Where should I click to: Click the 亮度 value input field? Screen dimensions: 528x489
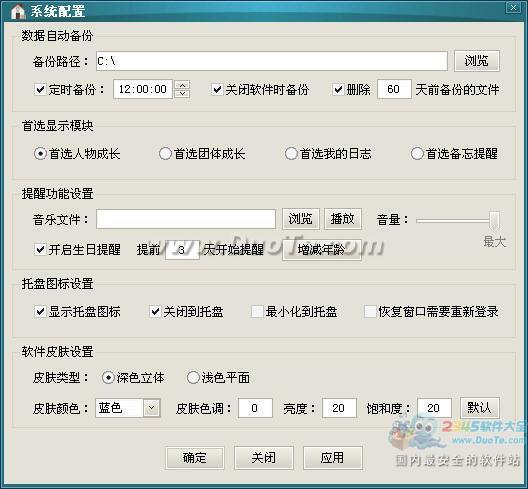[x=339, y=408]
